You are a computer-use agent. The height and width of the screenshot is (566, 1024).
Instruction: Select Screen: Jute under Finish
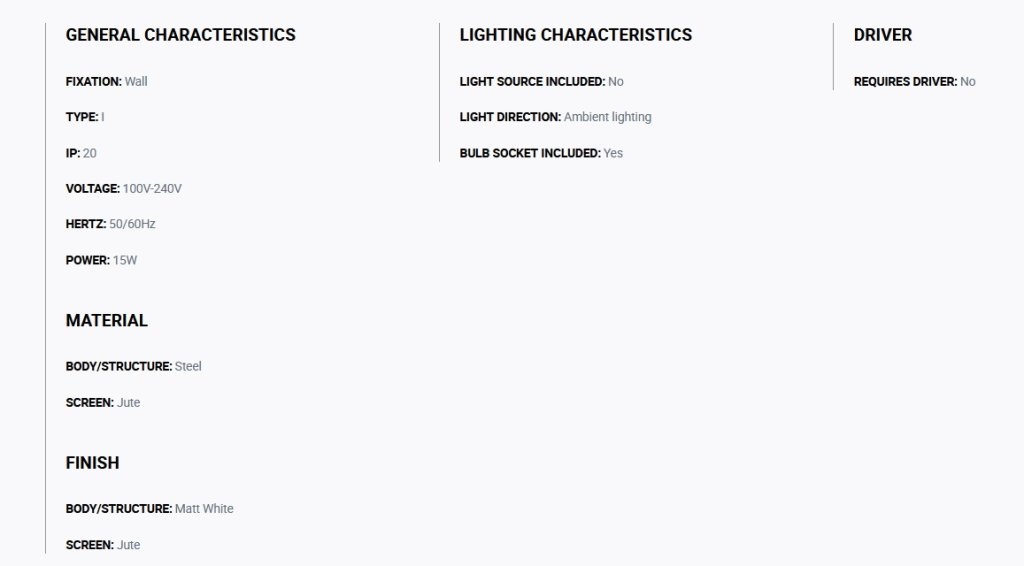coord(103,545)
